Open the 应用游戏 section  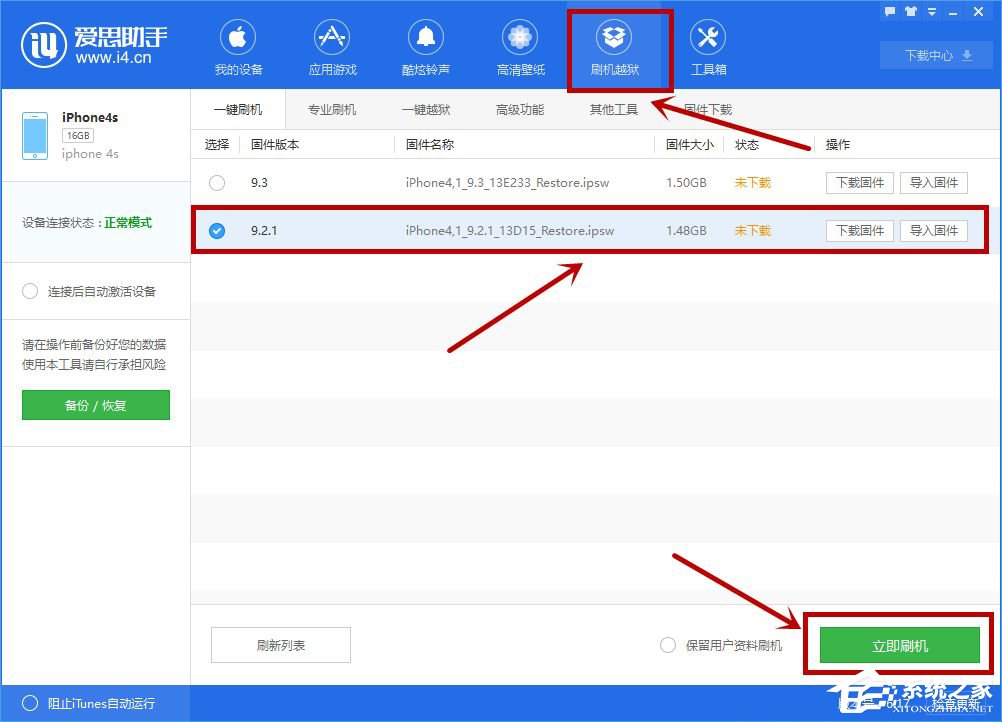(x=331, y=44)
